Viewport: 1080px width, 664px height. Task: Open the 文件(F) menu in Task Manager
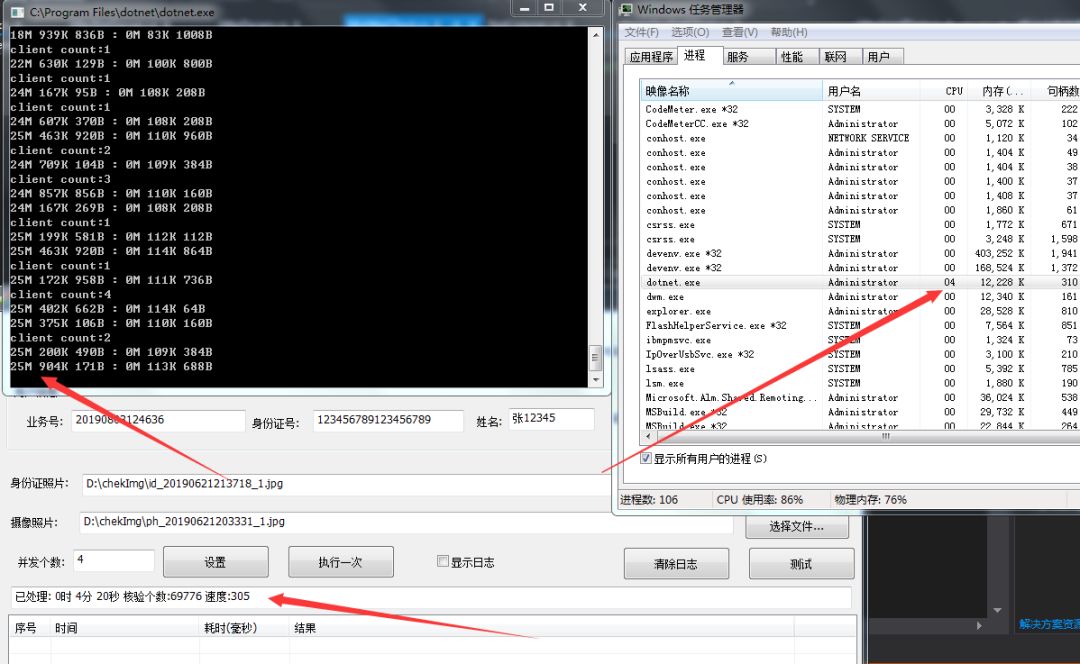641,33
